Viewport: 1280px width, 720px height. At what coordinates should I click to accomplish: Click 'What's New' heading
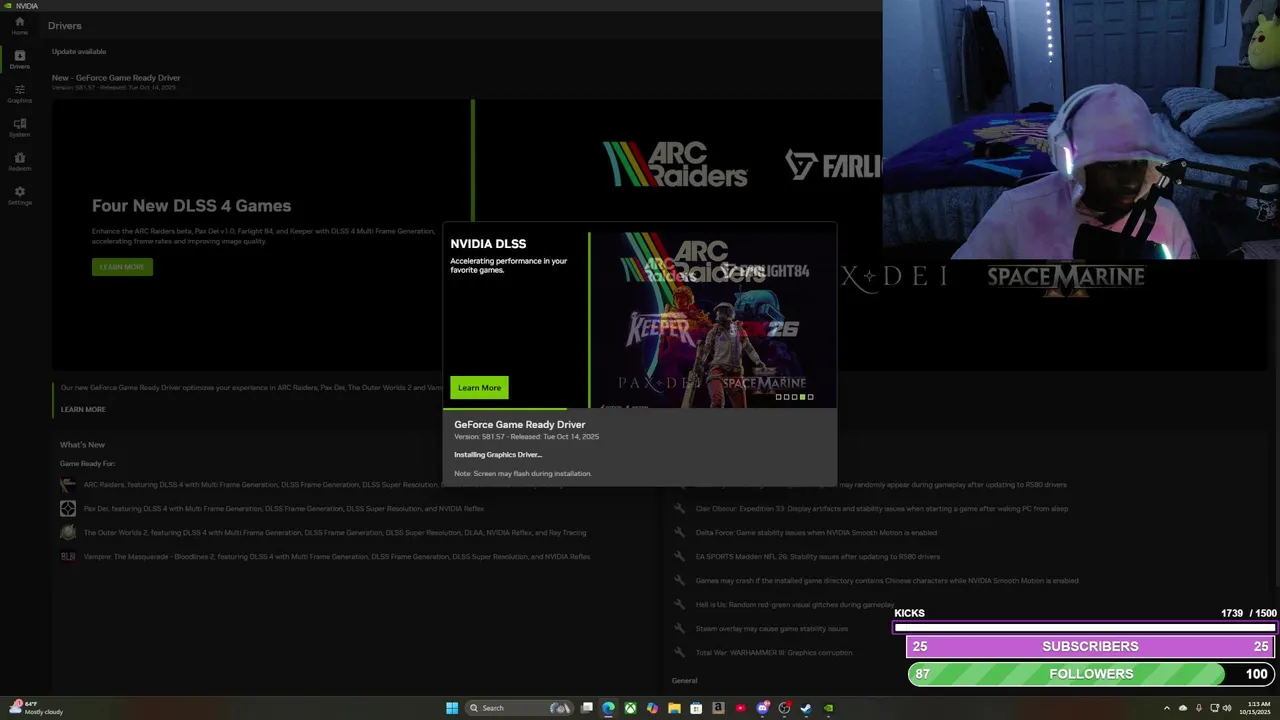[82, 445]
